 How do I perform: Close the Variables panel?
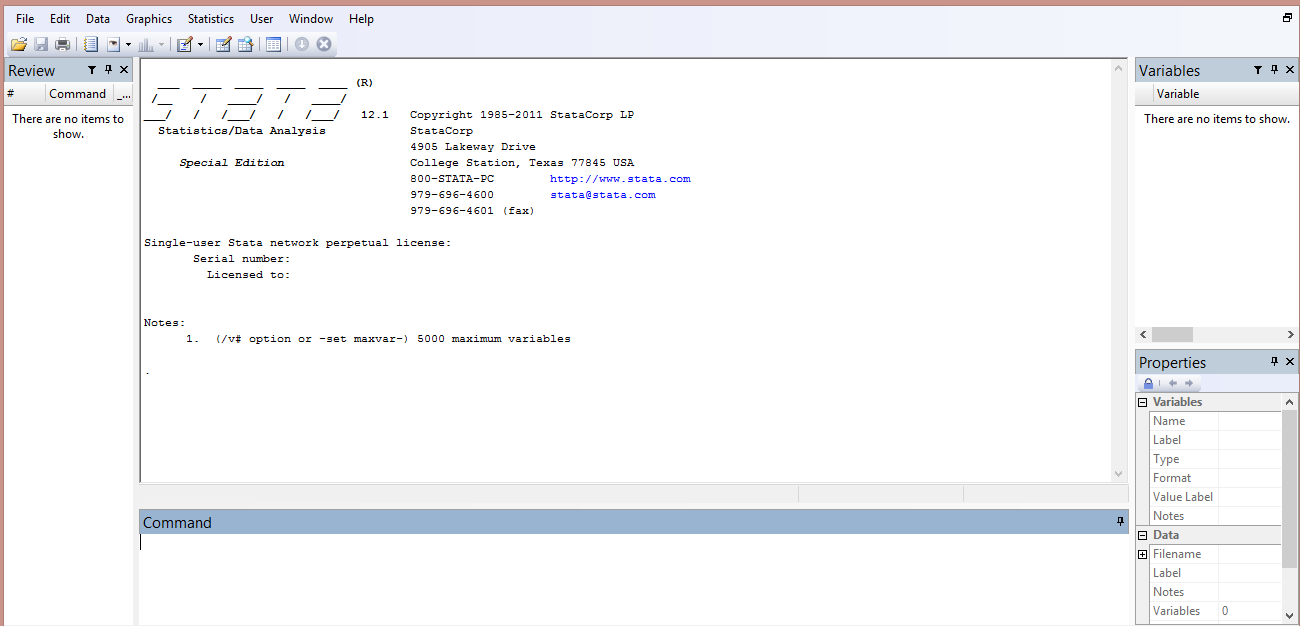pos(1290,70)
